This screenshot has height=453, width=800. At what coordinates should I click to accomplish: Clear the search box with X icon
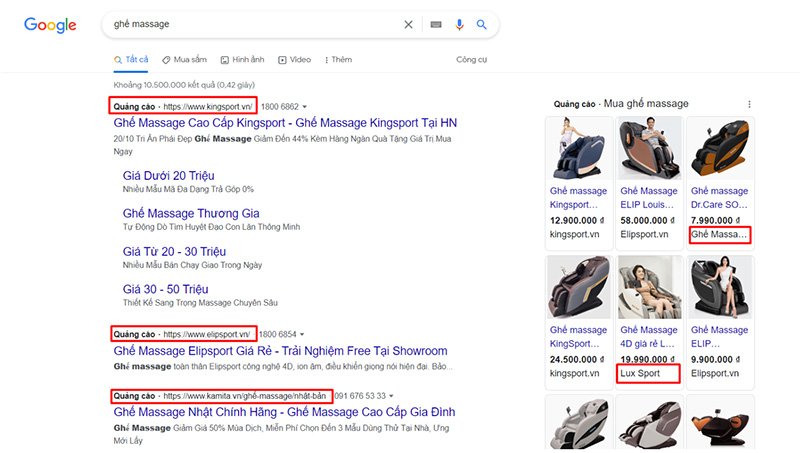click(408, 24)
